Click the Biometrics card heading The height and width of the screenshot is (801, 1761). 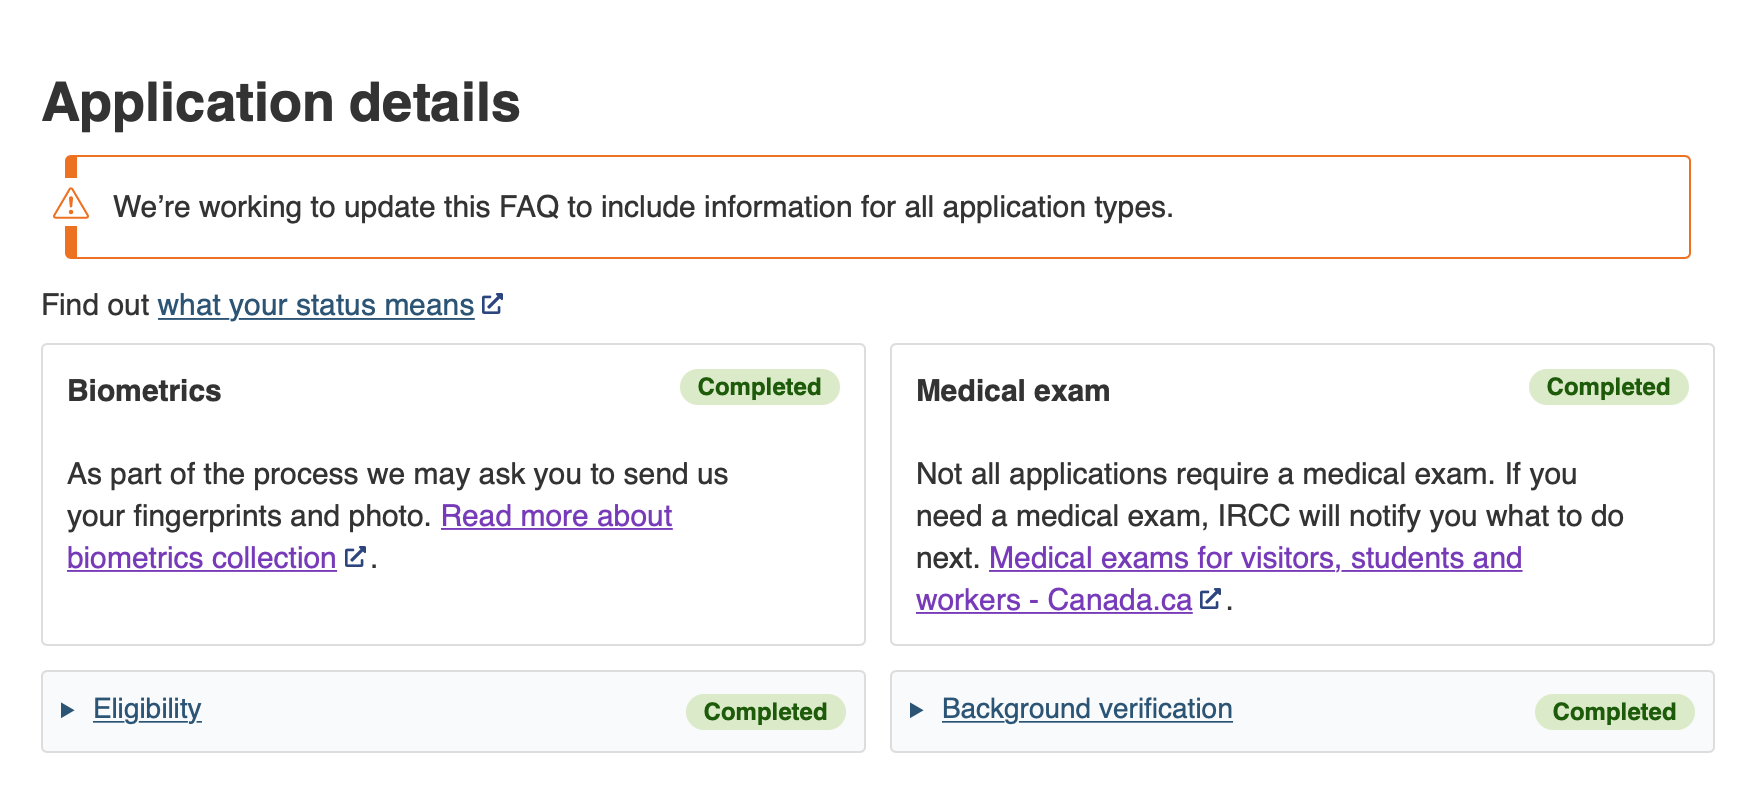click(144, 391)
